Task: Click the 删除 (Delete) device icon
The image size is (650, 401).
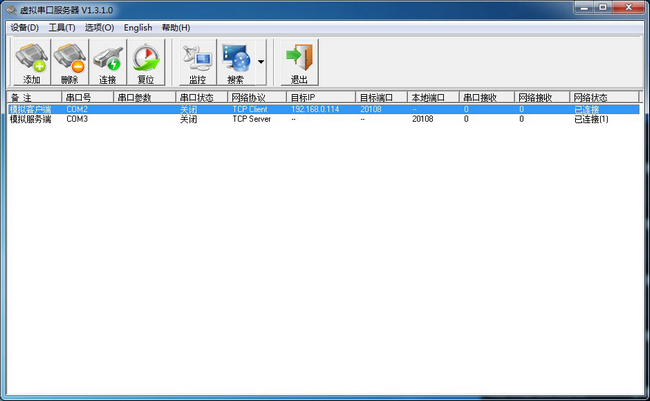Action: [70, 62]
